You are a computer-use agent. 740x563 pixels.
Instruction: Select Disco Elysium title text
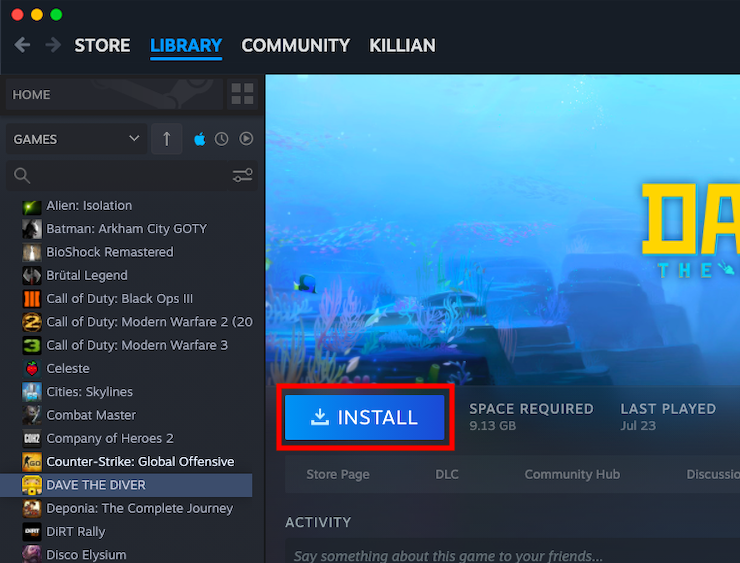click(x=86, y=555)
